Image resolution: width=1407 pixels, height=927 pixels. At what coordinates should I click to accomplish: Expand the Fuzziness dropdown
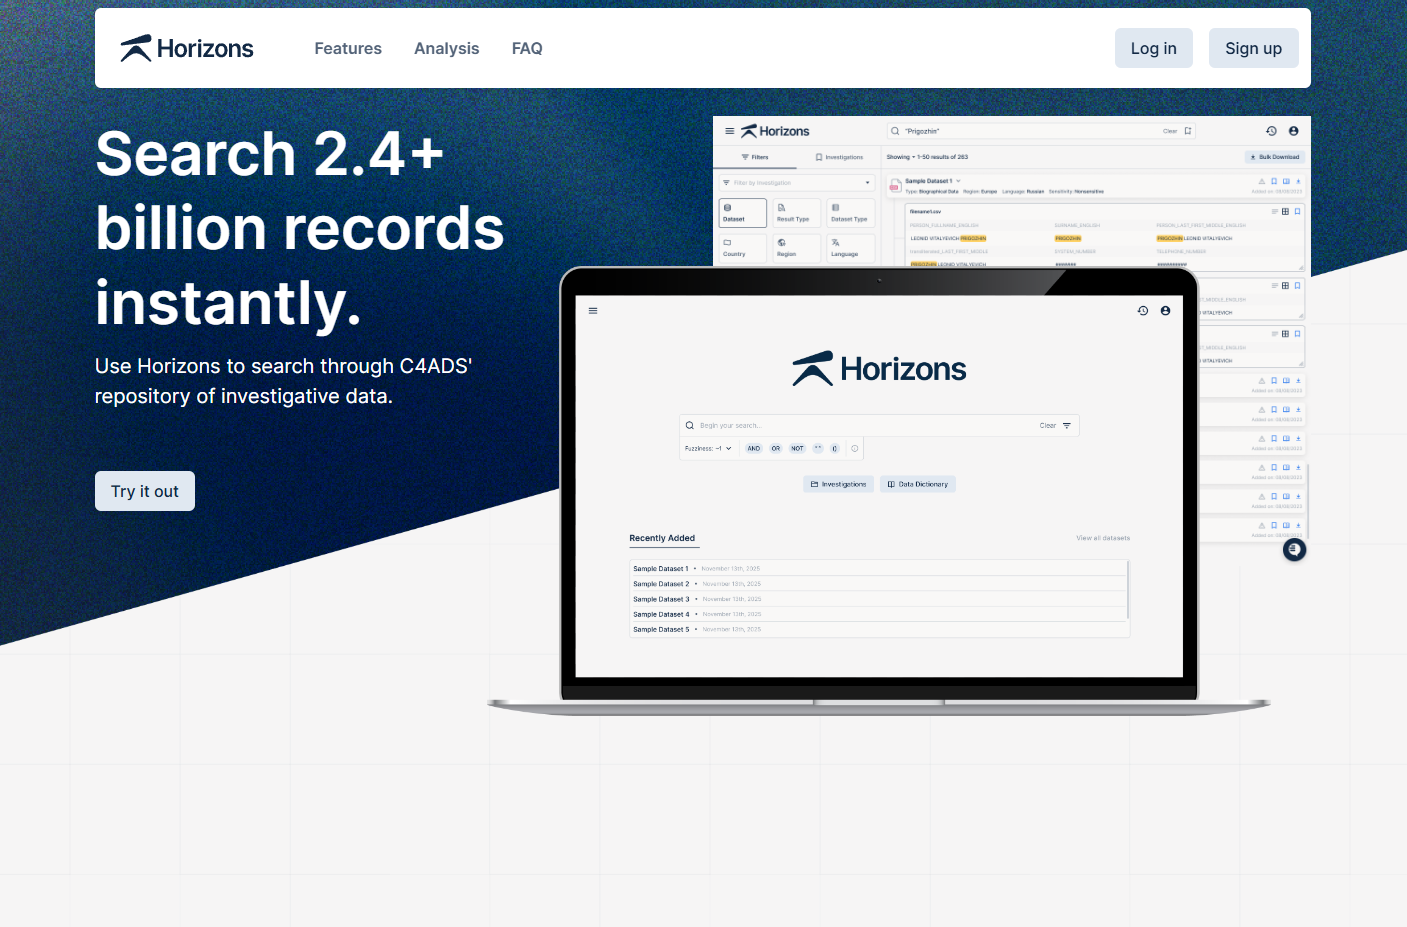click(708, 448)
